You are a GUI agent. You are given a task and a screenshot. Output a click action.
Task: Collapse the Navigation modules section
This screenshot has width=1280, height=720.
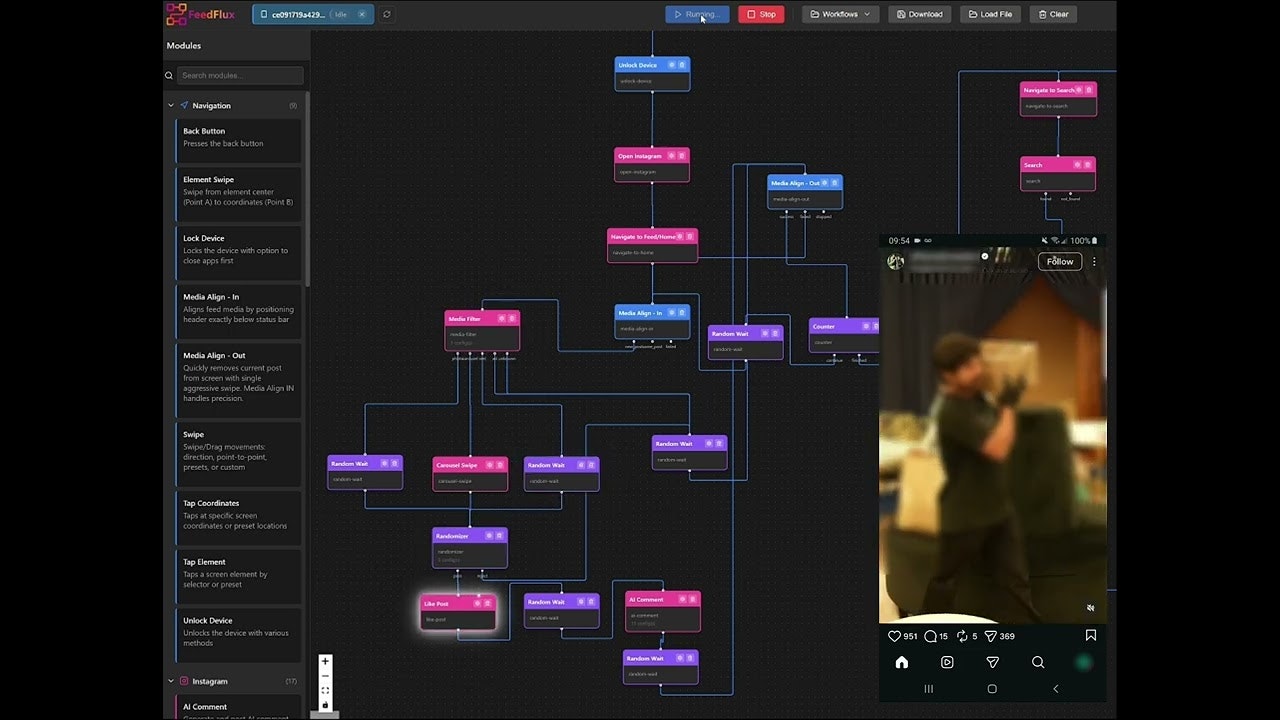tap(171, 105)
